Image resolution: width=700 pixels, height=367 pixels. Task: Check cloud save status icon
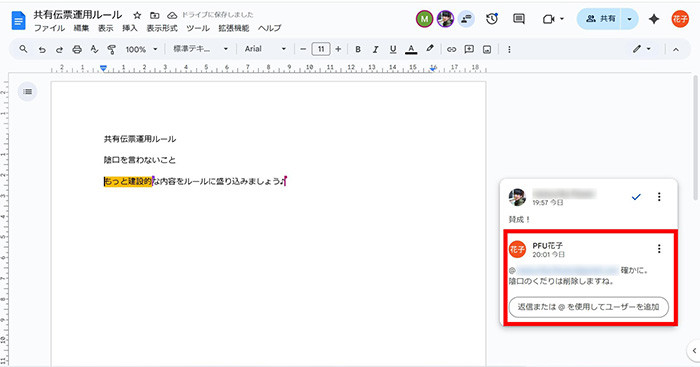[x=172, y=15]
